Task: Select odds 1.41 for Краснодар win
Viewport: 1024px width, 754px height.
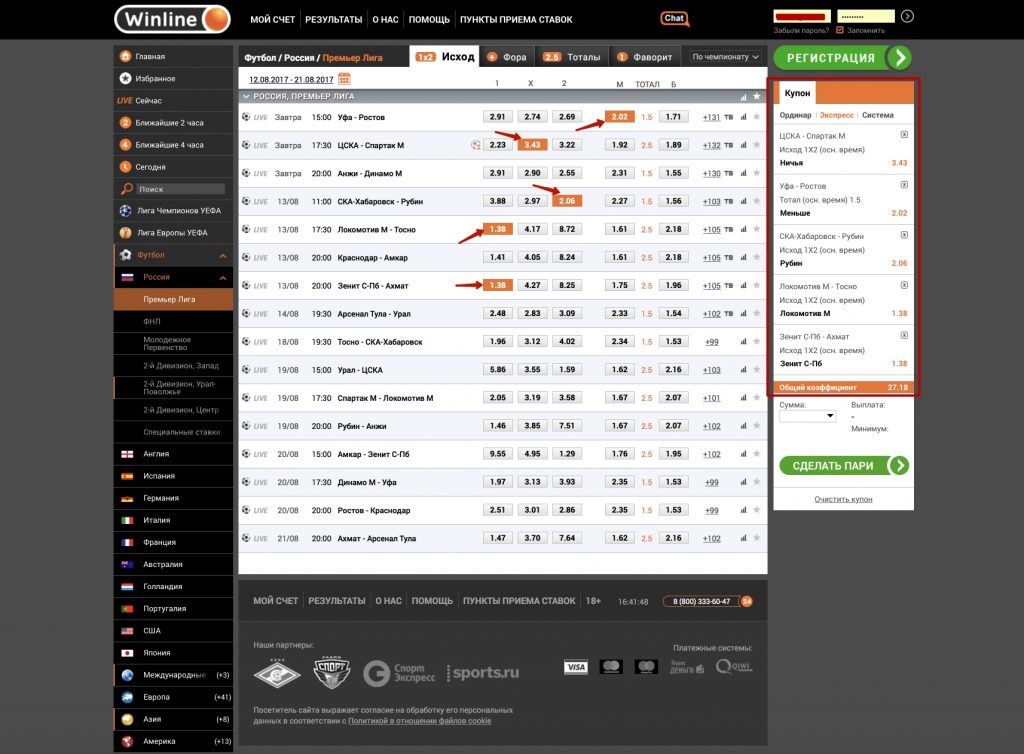Action: coord(497,257)
